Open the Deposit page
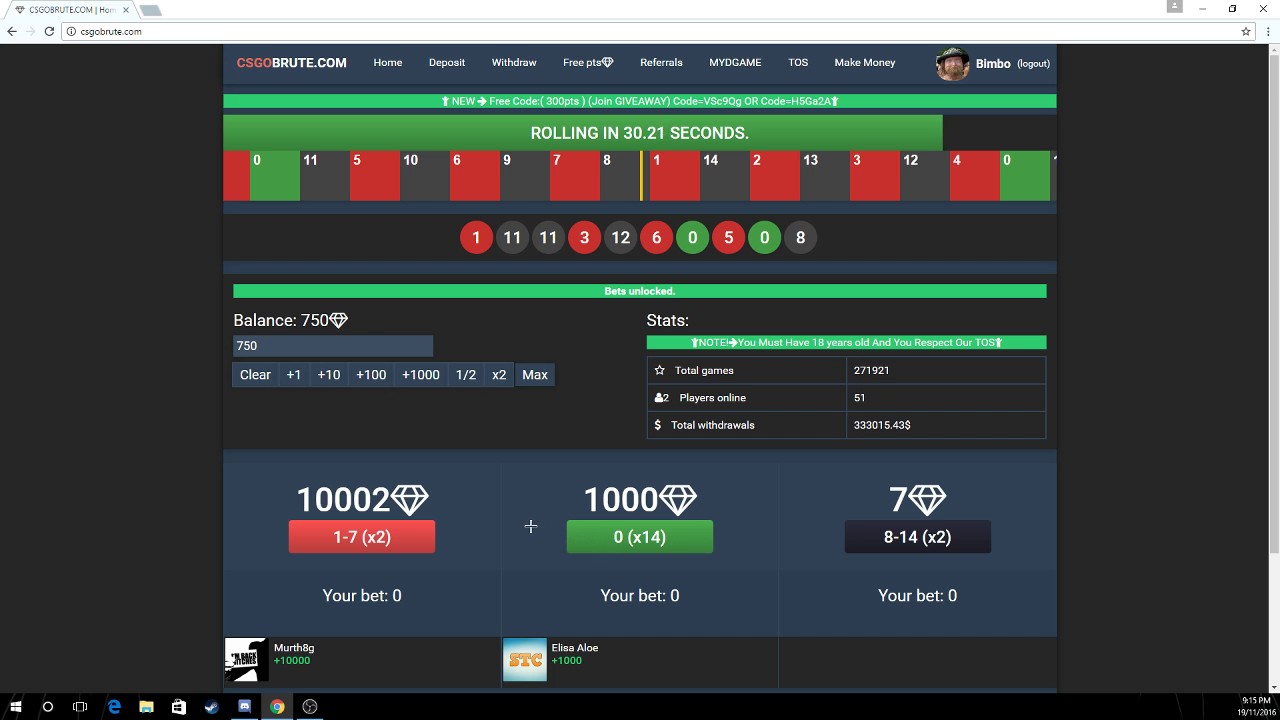This screenshot has width=1280, height=720. pos(447,62)
